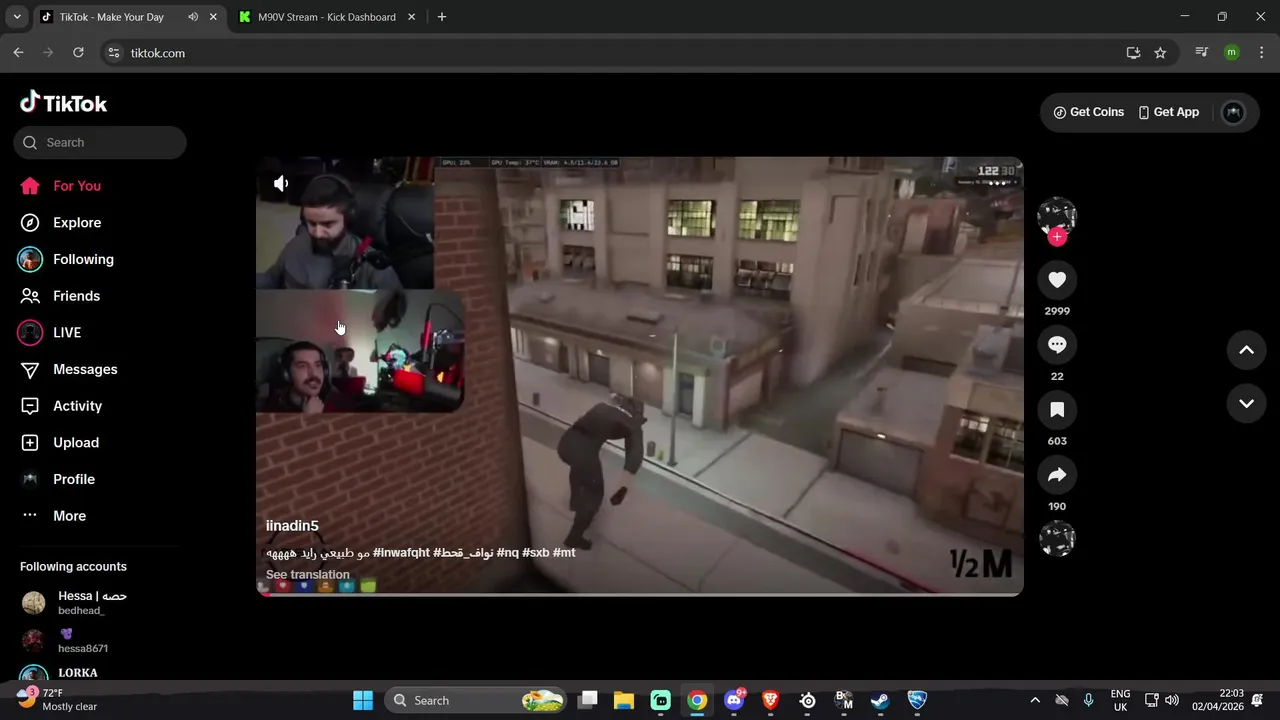Bookmark the video to favorites
The width and height of the screenshot is (1280, 720).
(x=1057, y=410)
